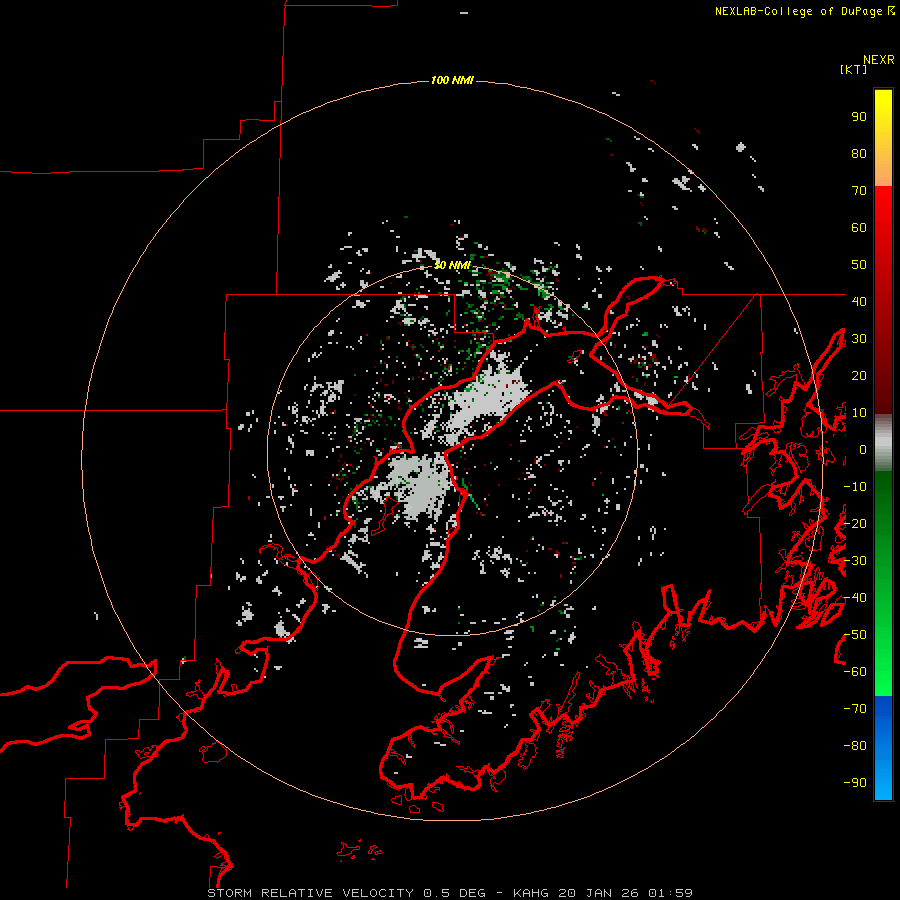900x900 pixels.
Task: Click the -10 value on velocity scale
Action: tap(855, 487)
